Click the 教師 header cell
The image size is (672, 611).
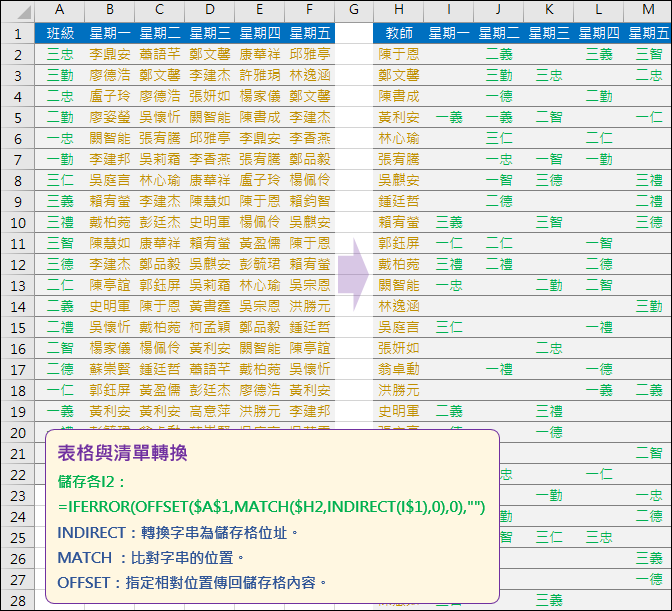pos(399,33)
